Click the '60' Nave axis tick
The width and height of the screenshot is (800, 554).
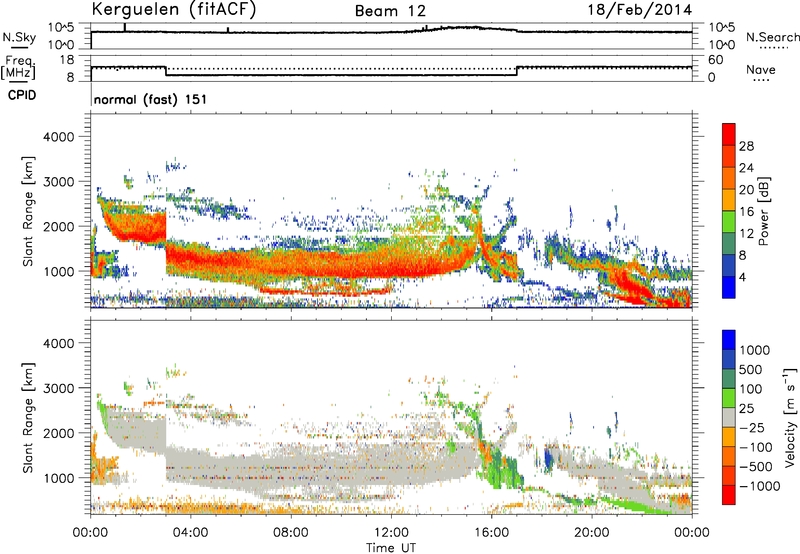(x=716, y=60)
